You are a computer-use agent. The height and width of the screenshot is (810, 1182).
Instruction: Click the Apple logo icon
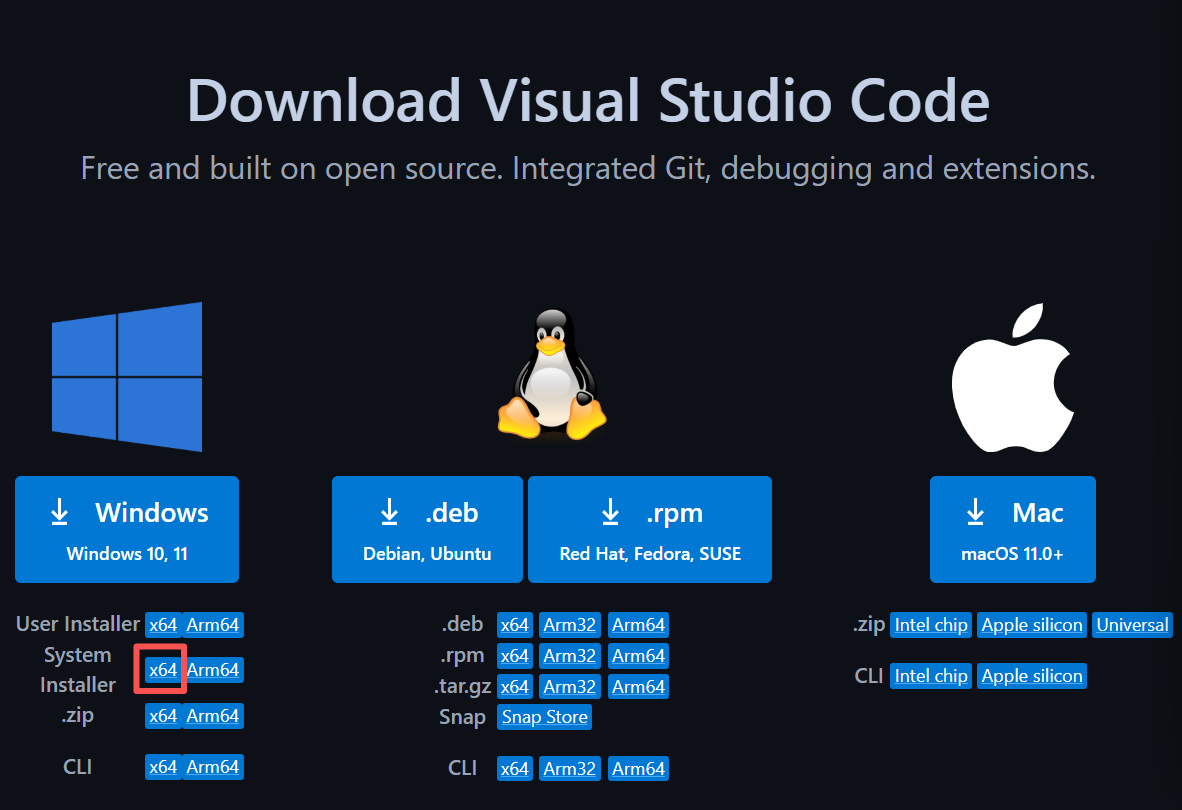pos(1012,379)
